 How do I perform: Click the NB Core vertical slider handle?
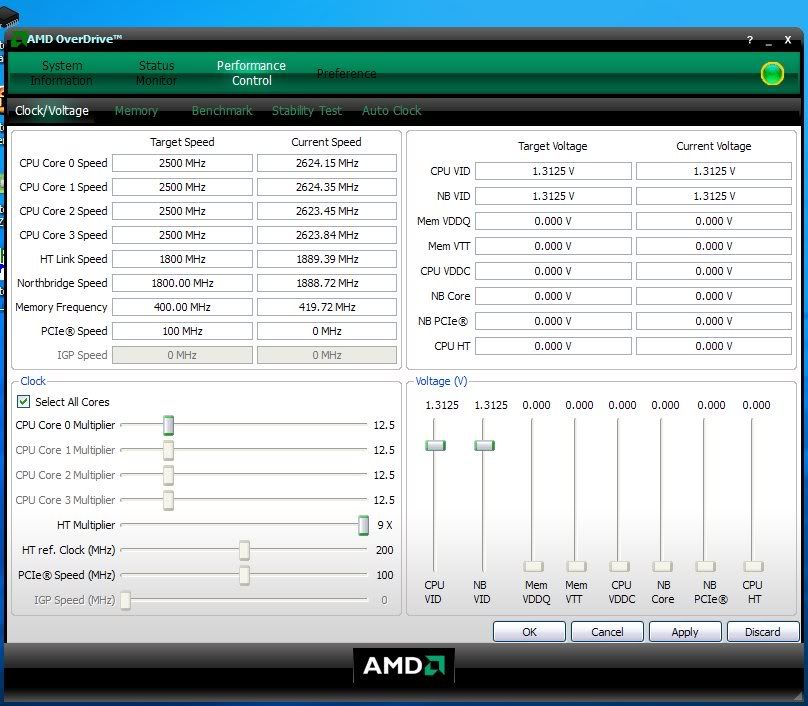(662, 566)
